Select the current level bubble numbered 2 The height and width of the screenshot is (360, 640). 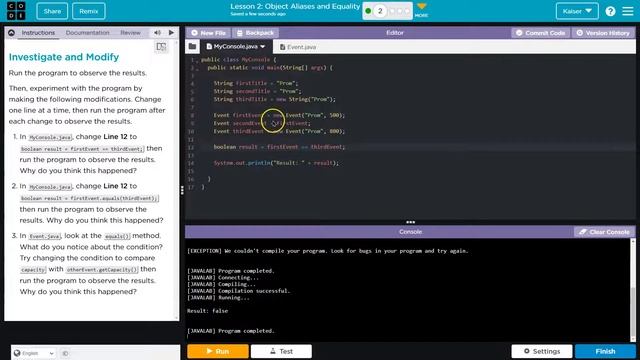click(x=380, y=11)
